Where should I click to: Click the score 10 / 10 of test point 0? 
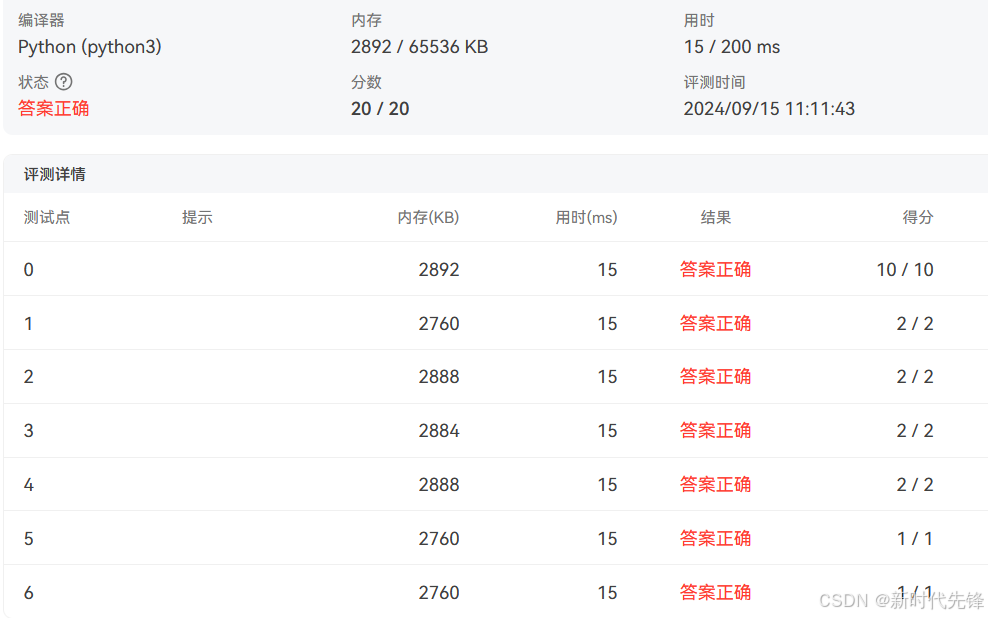pos(904,269)
